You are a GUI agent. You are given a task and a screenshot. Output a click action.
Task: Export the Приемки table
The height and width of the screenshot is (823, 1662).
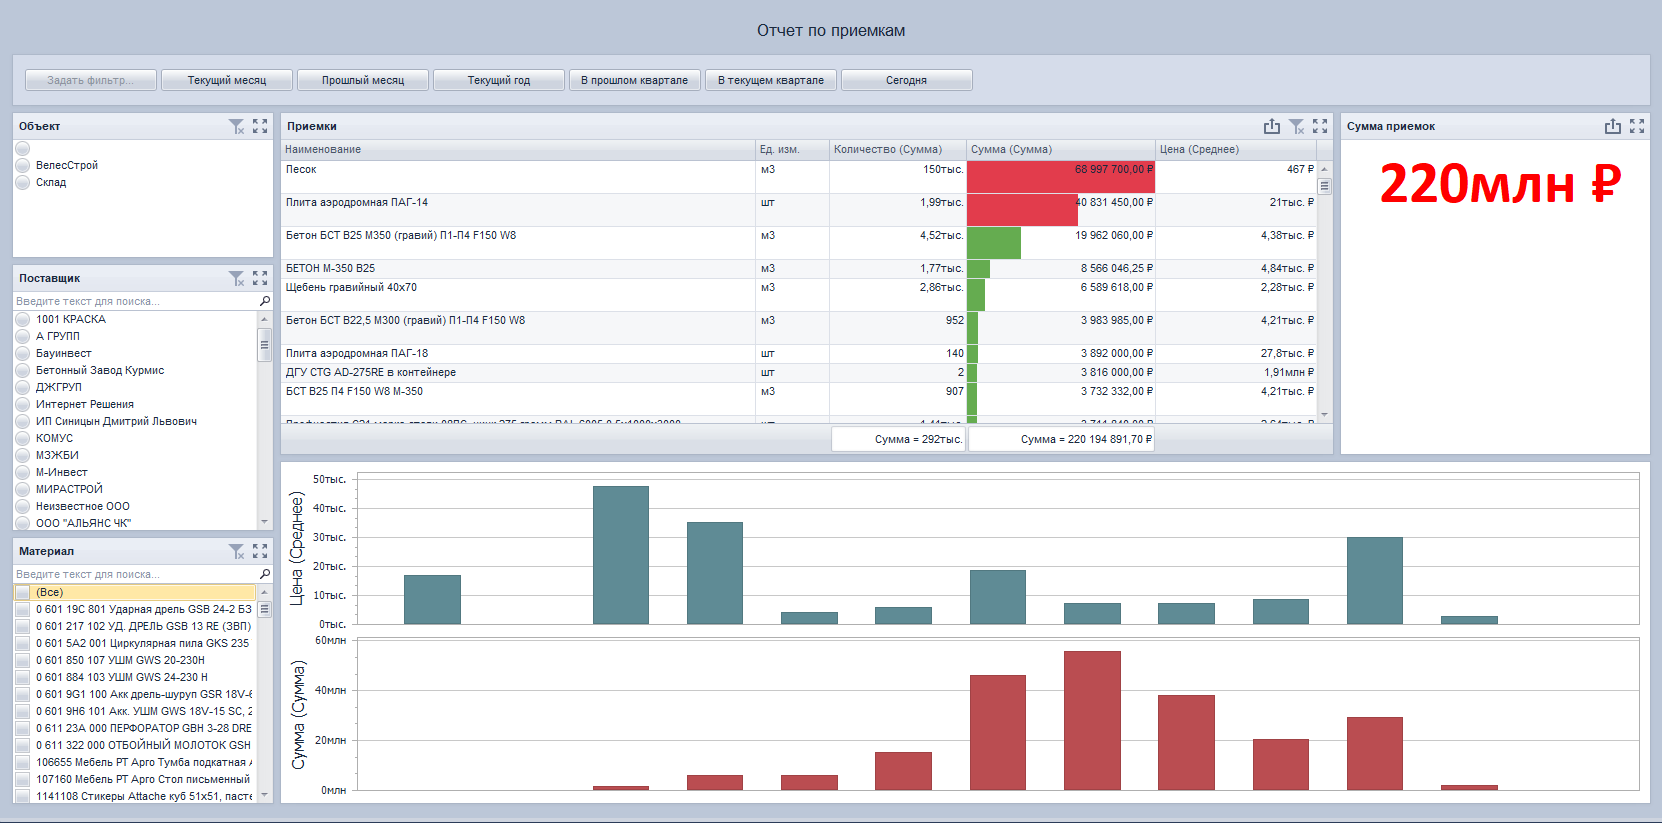(x=1271, y=126)
